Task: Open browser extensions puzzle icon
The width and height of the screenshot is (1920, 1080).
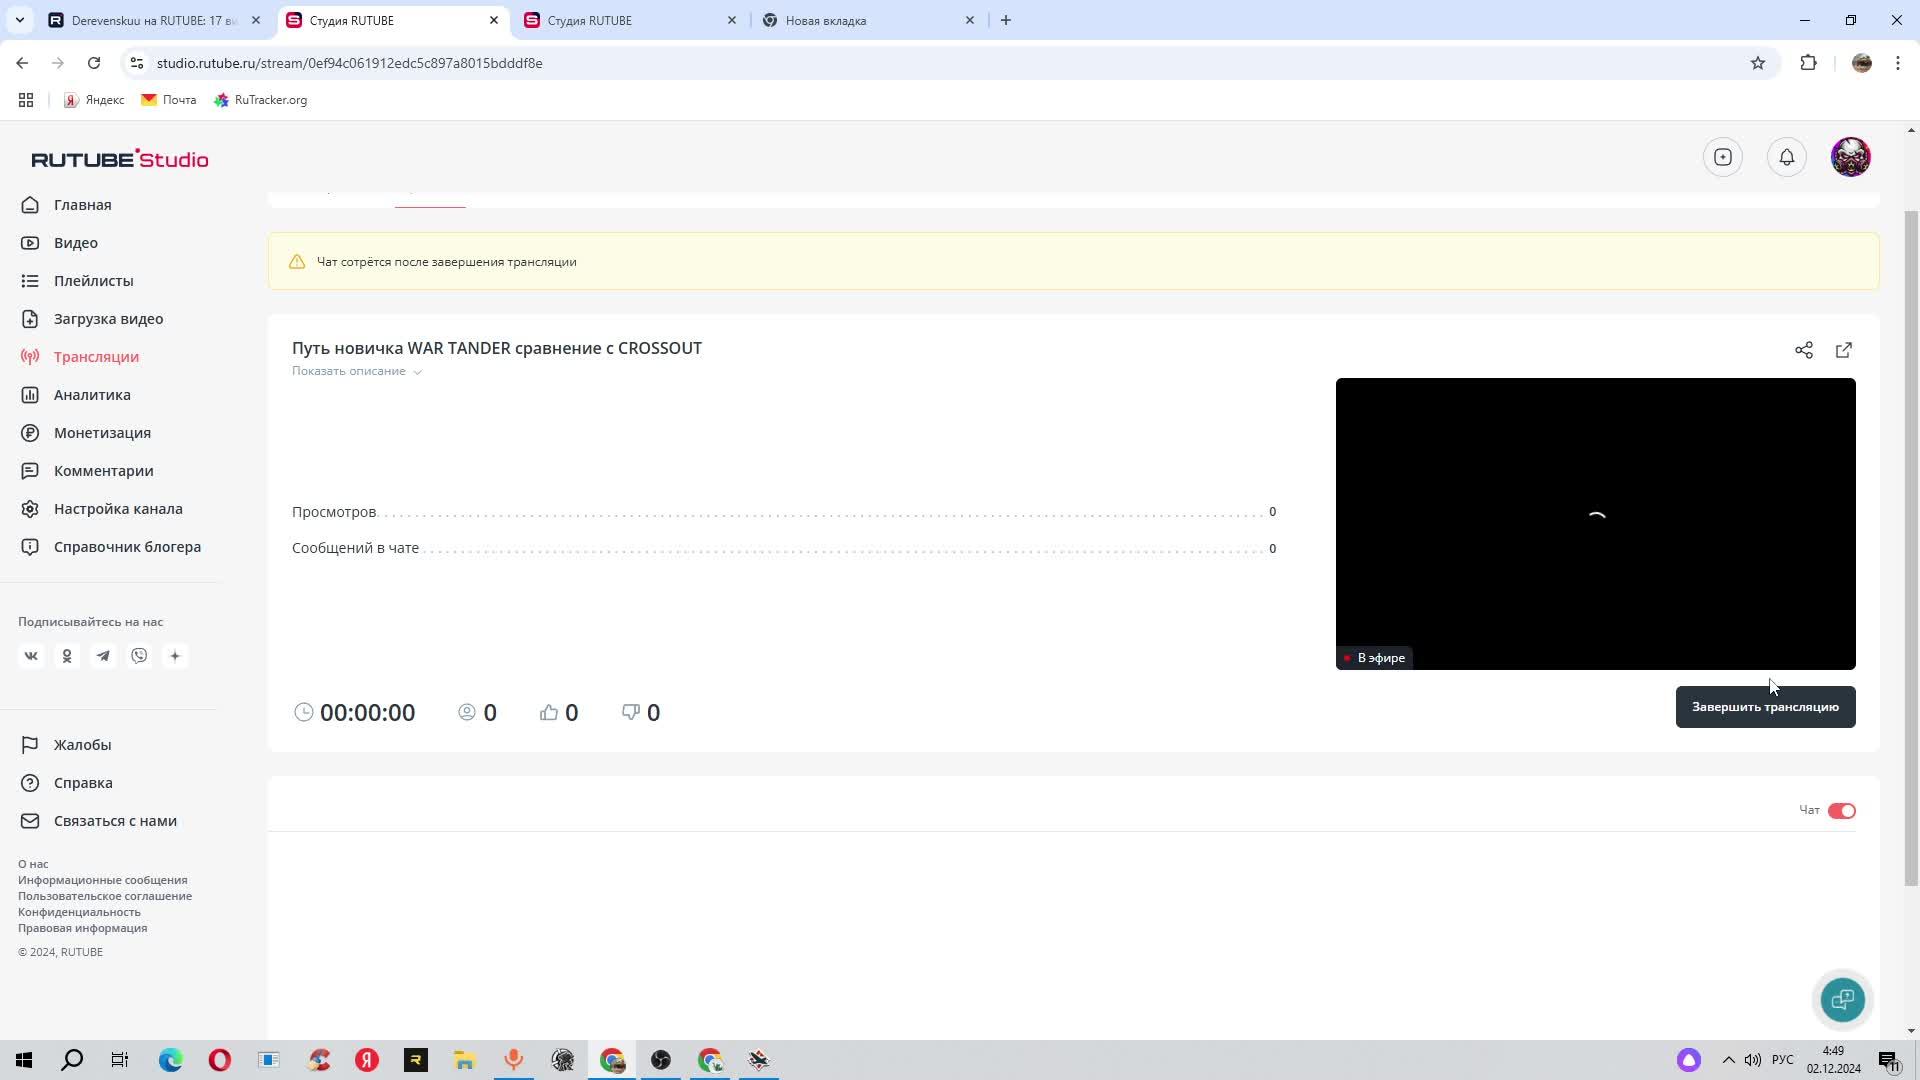Action: [1808, 63]
